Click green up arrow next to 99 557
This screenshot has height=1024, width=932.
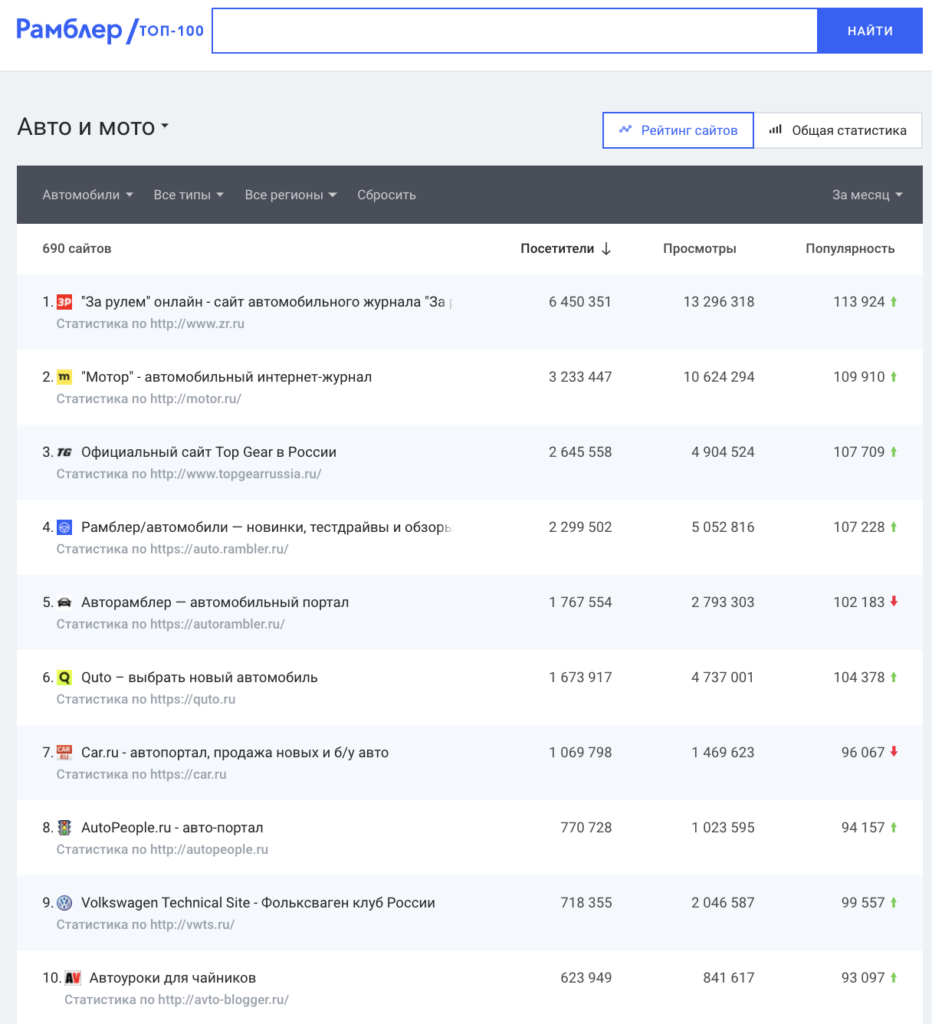[x=893, y=903]
